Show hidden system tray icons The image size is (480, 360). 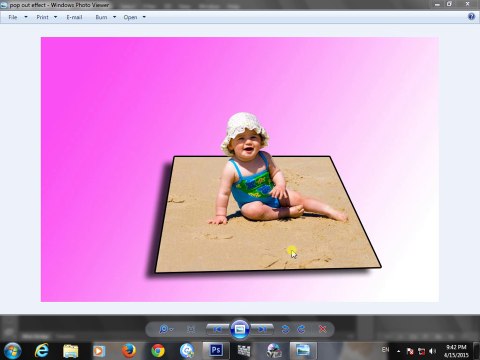coord(399,351)
